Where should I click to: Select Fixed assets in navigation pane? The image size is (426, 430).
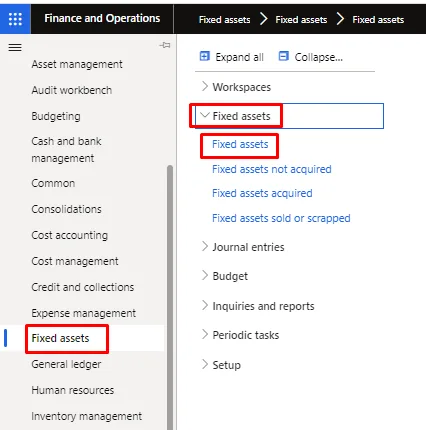(60, 338)
